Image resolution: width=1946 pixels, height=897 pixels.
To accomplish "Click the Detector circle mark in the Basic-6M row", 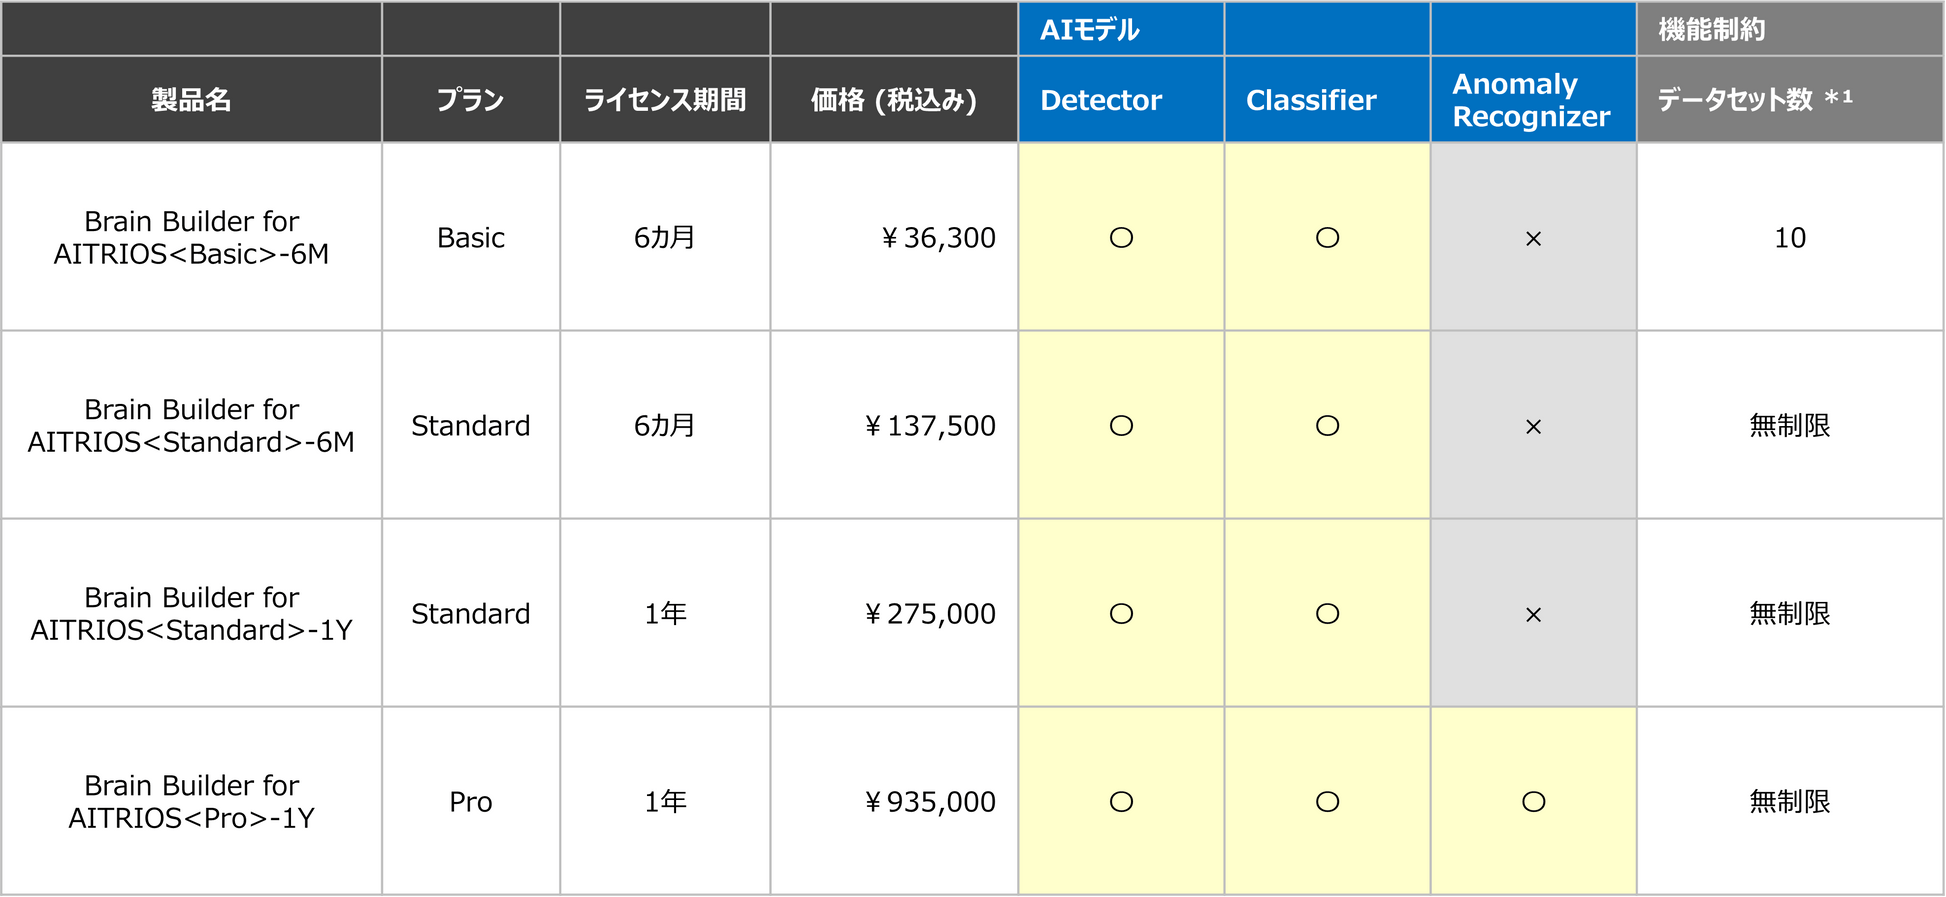I will pyautogui.click(x=1121, y=238).
